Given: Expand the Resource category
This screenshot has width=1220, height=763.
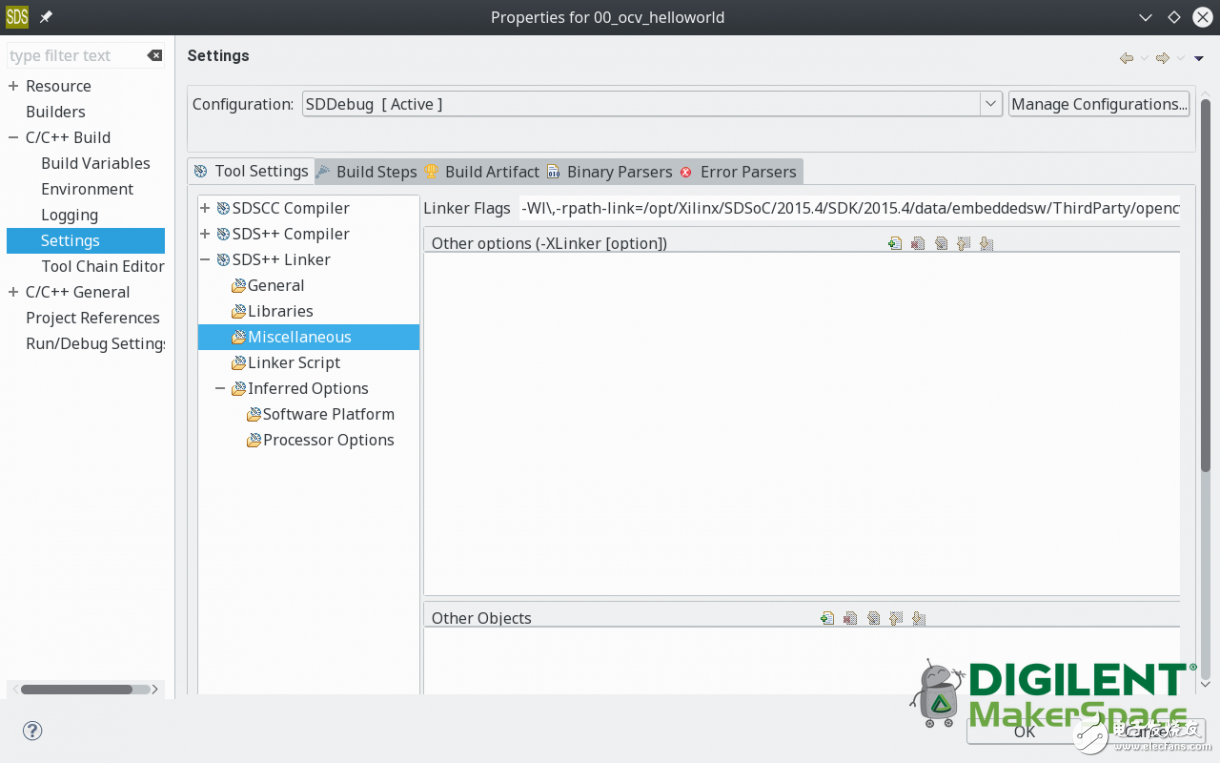Looking at the screenshot, I should point(14,86).
